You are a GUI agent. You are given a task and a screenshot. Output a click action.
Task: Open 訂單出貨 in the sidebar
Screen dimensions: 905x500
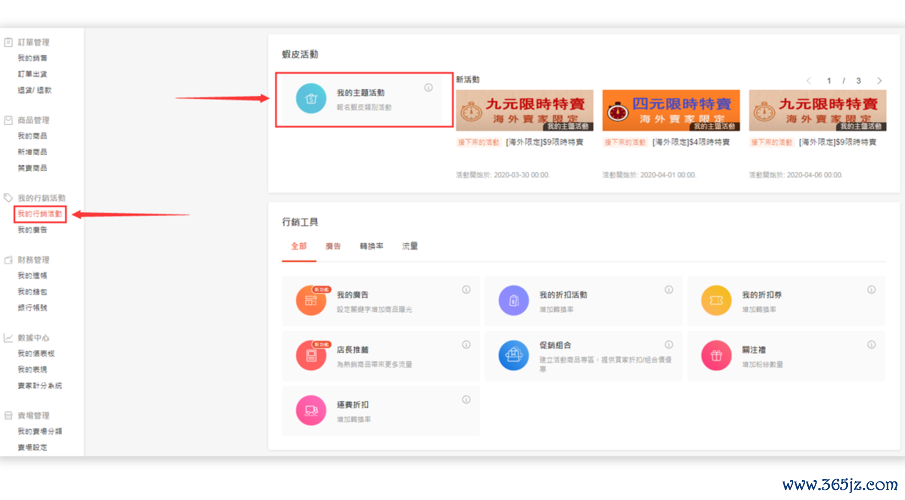tap(32, 74)
